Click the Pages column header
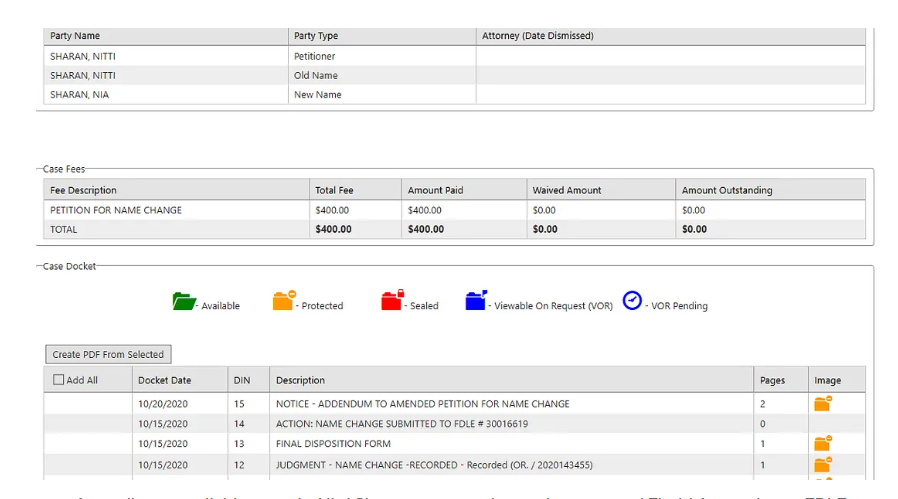This screenshot has width=898, height=499. click(x=772, y=380)
